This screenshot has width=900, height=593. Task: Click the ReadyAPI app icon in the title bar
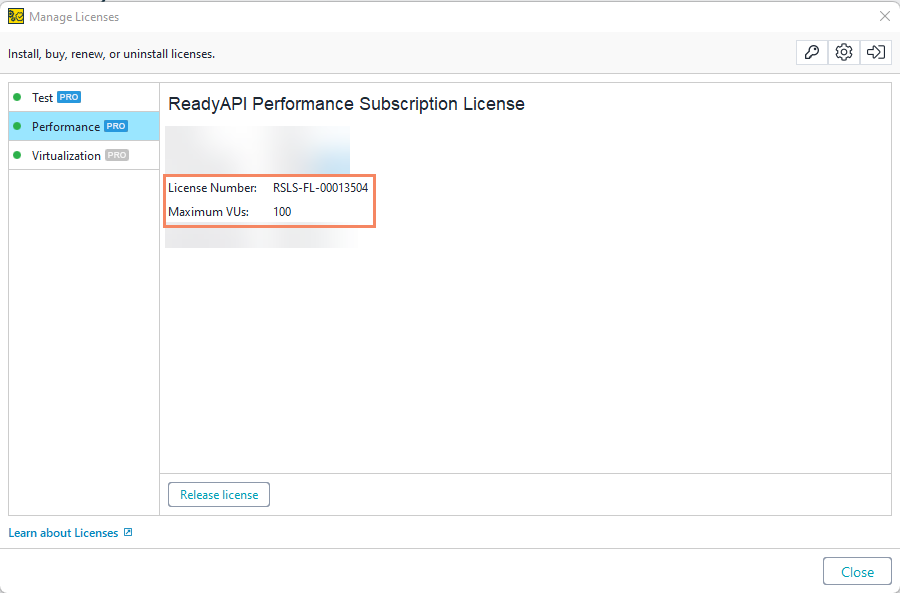(x=15, y=17)
